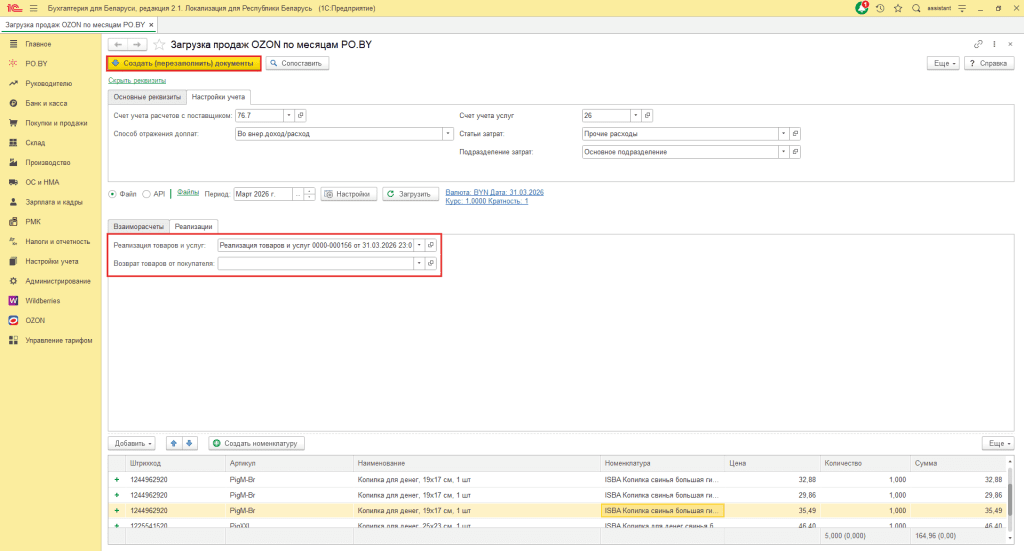Viewport: 1024px width, 551px height.
Task: Click the Период field Март 2026 г.
Action: coord(263,194)
